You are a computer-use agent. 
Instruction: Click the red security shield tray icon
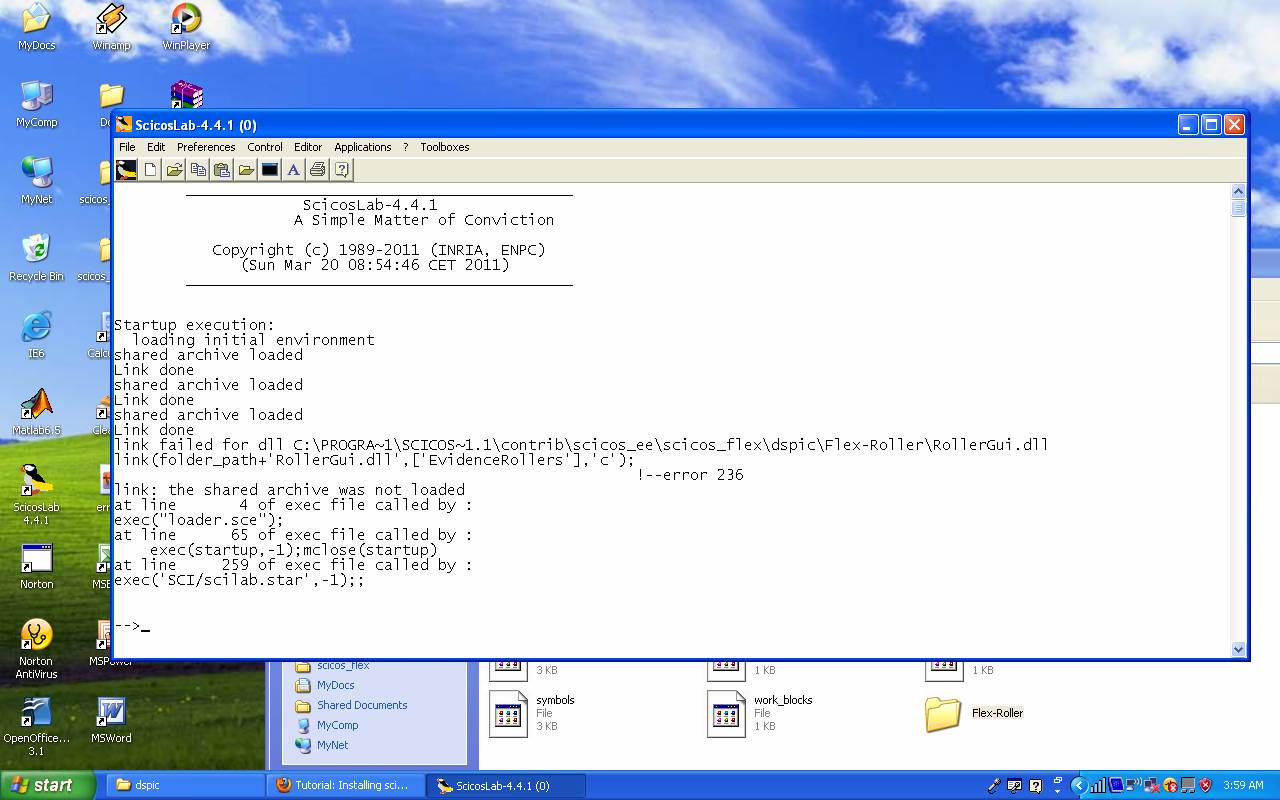1205,786
